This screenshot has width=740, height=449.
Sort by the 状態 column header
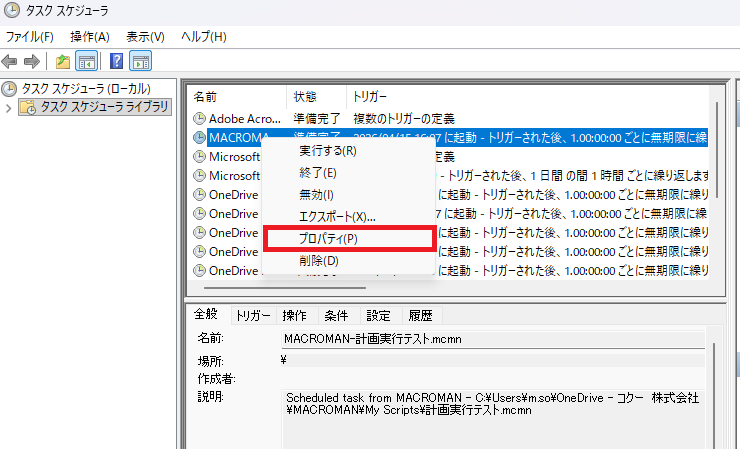click(317, 97)
